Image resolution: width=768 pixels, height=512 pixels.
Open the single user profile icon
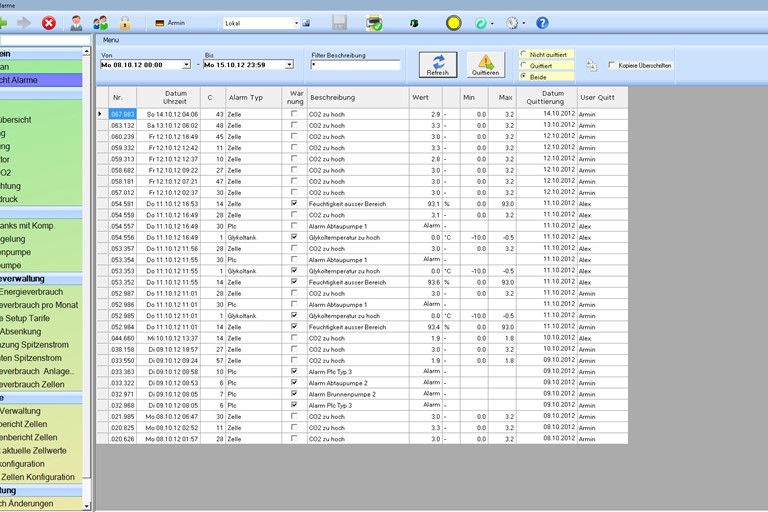[x=77, y=22]
